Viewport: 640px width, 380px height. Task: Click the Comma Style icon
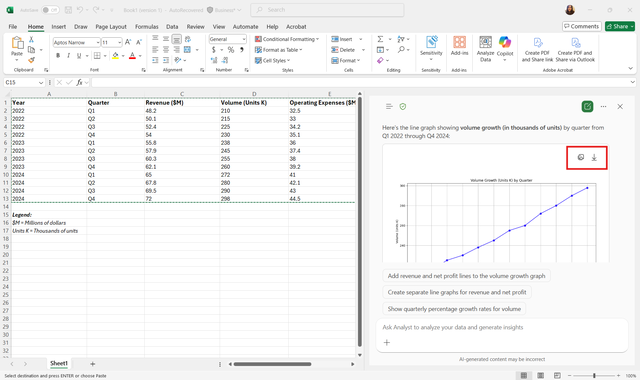point(242,50)
